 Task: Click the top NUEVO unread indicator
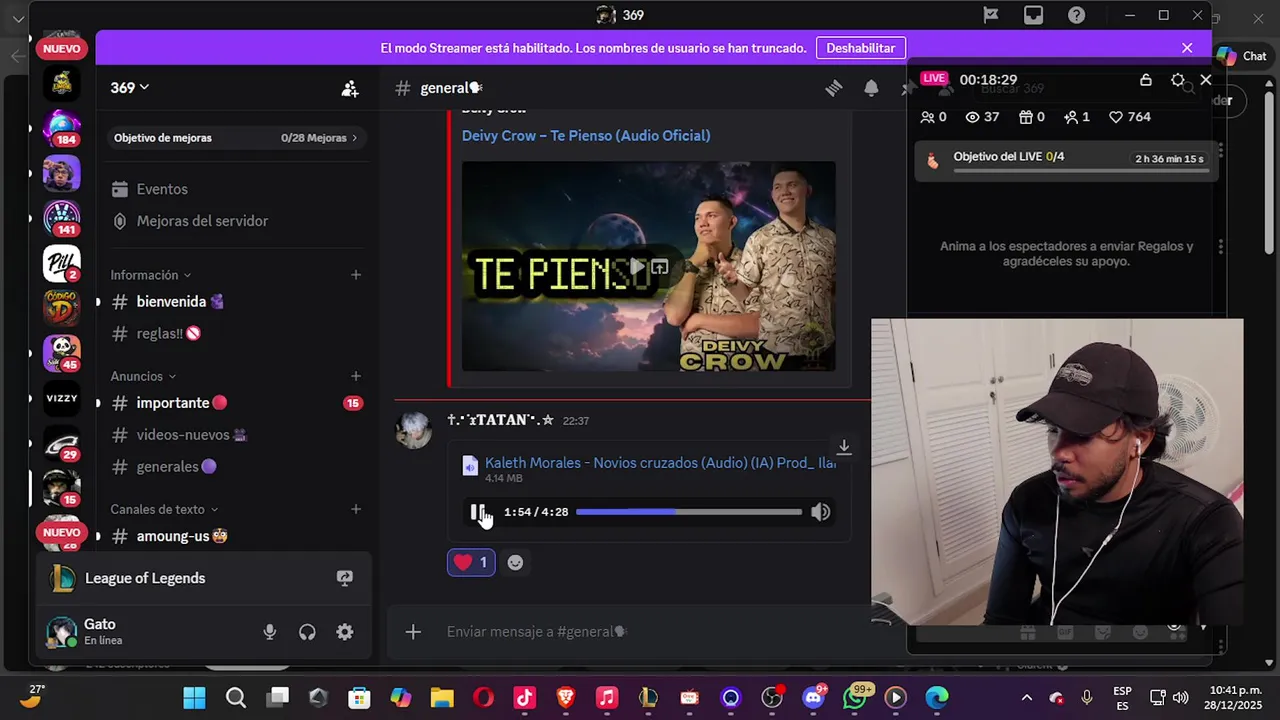tap(61, 49)
